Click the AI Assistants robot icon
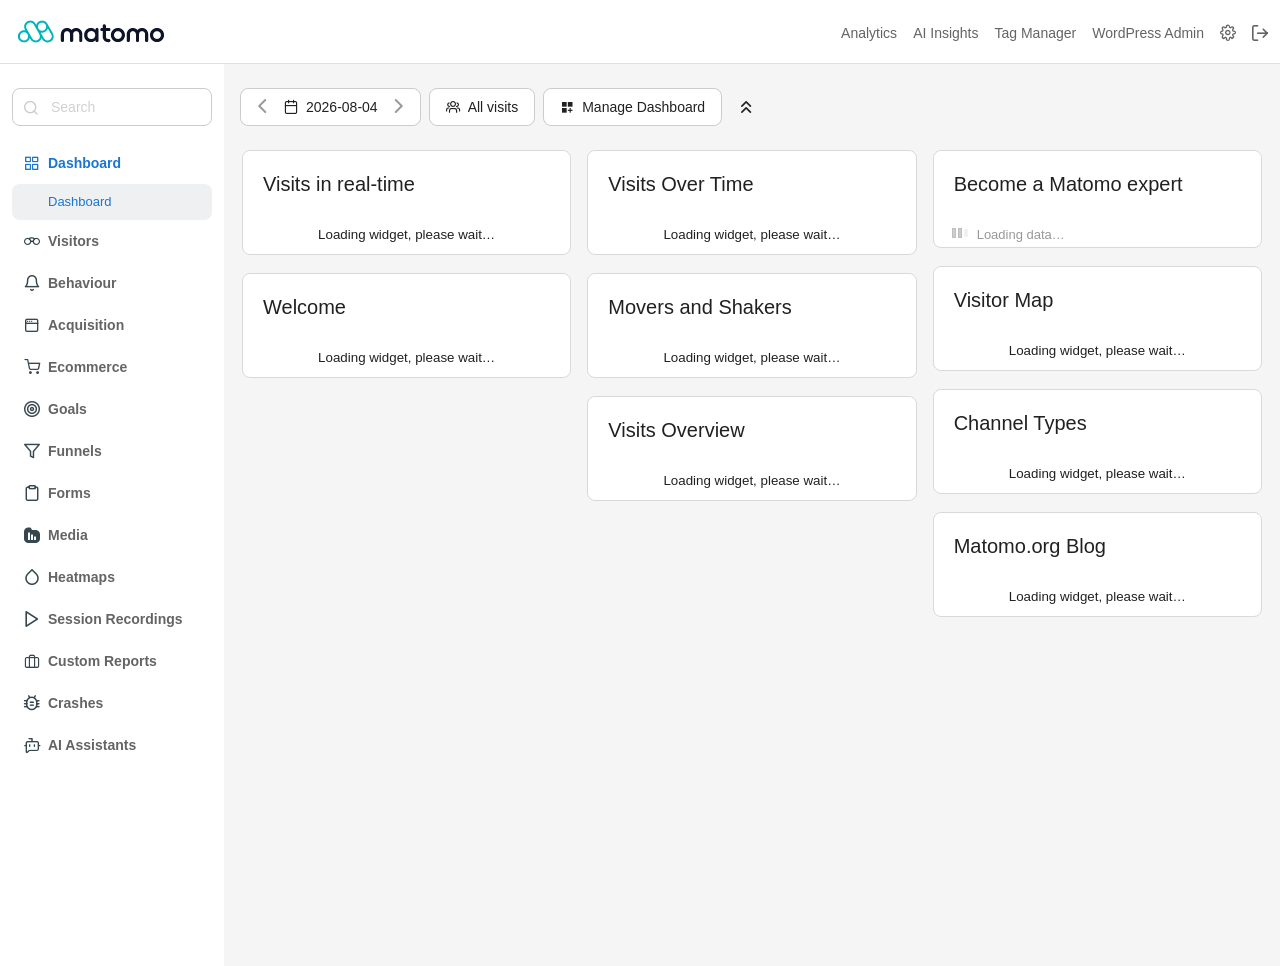Screen dimensions: 1280x966 coord(32,745)
